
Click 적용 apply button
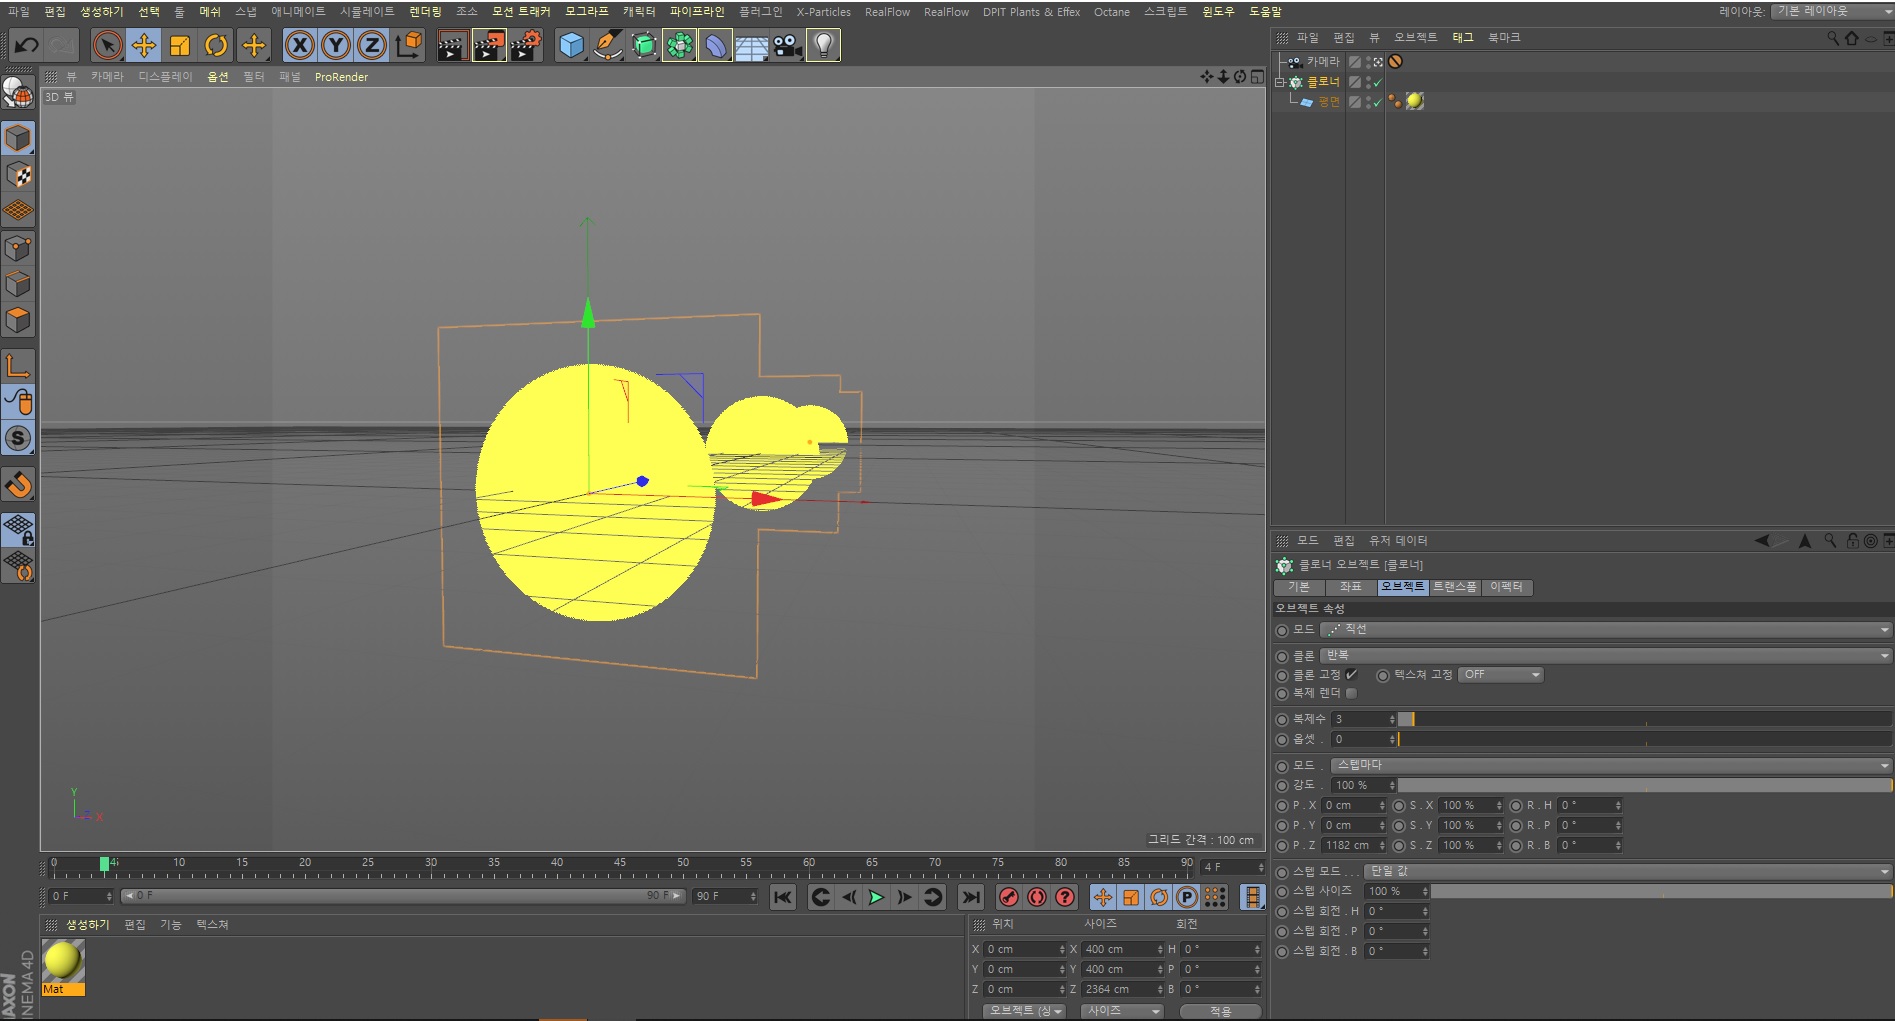1220,1011
